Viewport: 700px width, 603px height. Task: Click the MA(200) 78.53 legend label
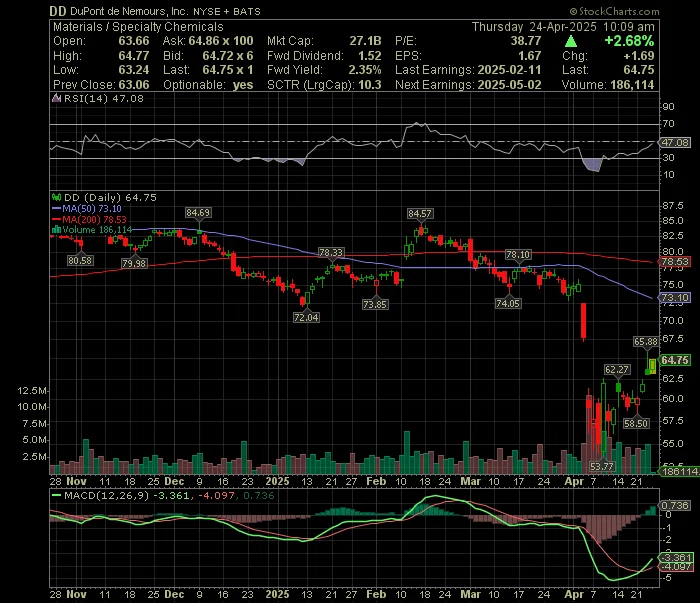94,220
